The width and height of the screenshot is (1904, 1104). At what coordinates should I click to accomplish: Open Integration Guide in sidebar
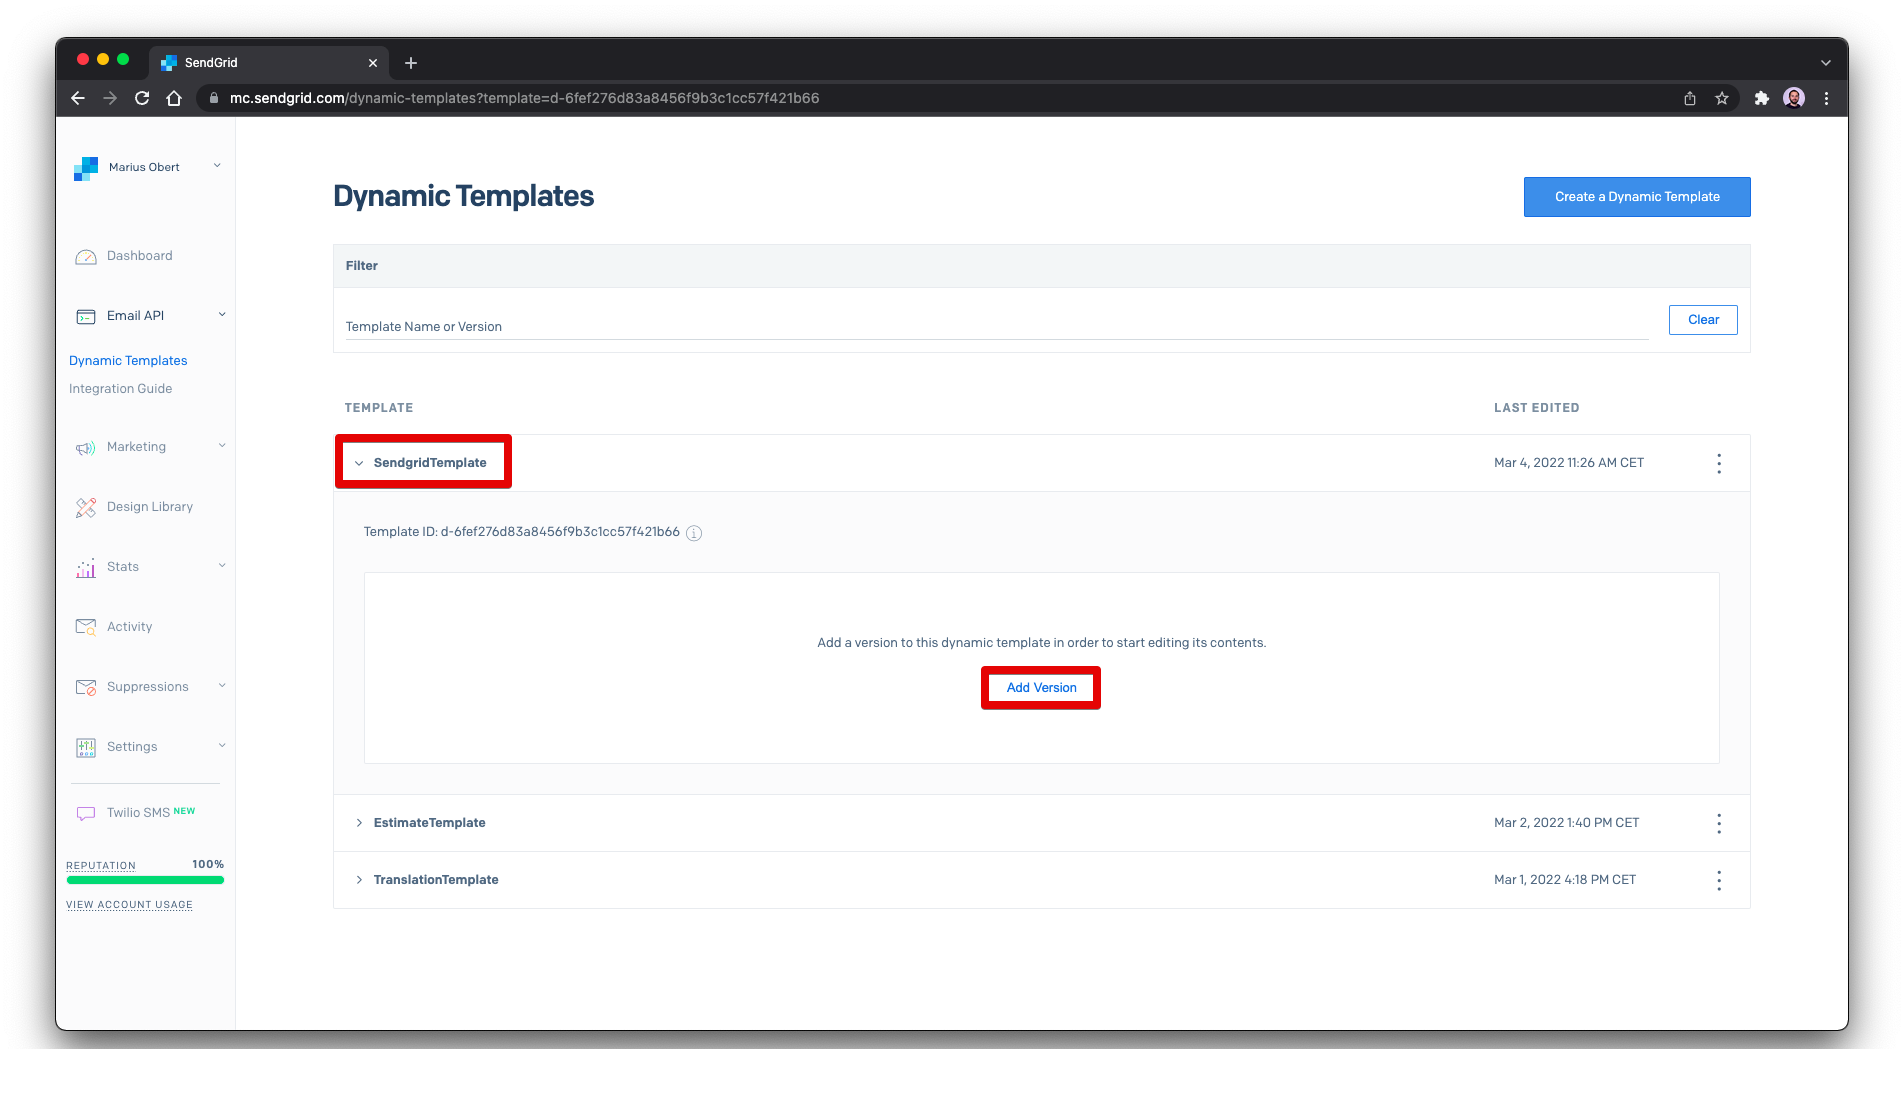pos(120,389)
